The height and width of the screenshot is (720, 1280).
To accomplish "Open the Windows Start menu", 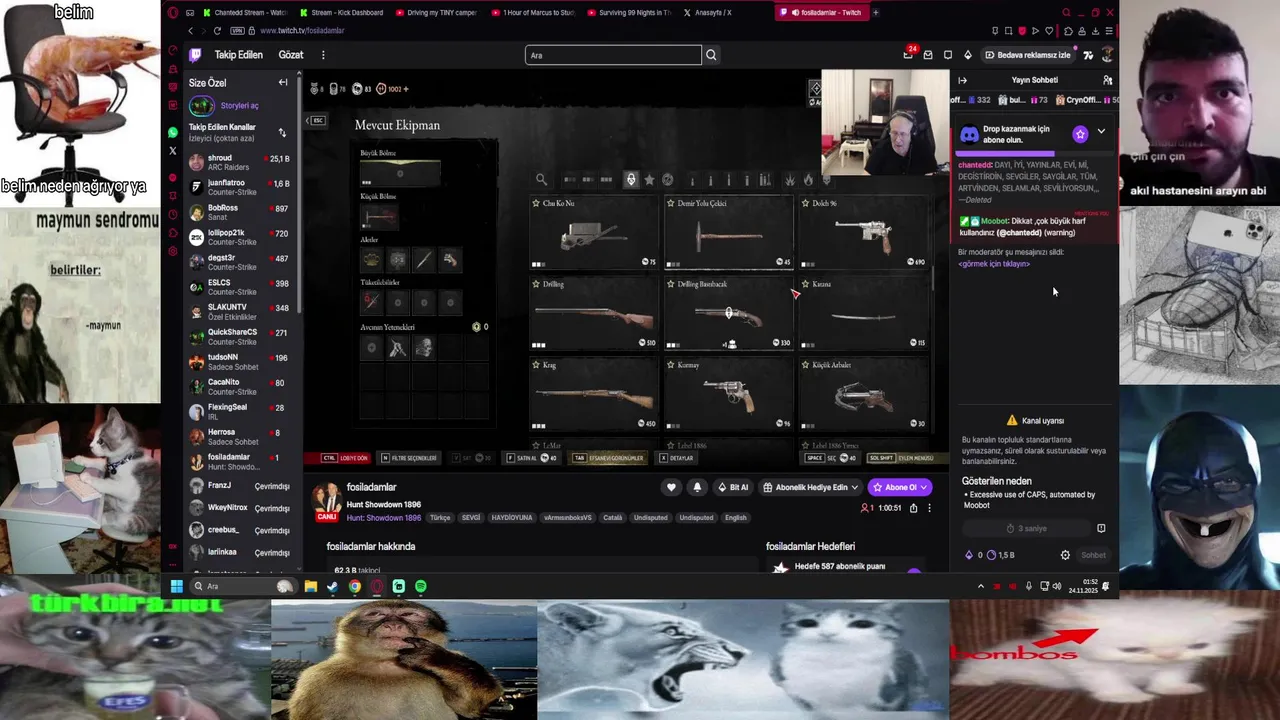I will coord(176,586).
